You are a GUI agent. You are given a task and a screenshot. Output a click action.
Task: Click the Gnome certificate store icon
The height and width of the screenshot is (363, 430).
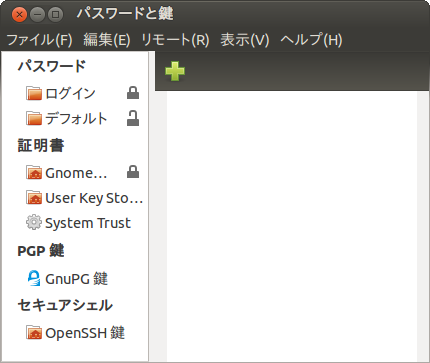tap(34, 173)
